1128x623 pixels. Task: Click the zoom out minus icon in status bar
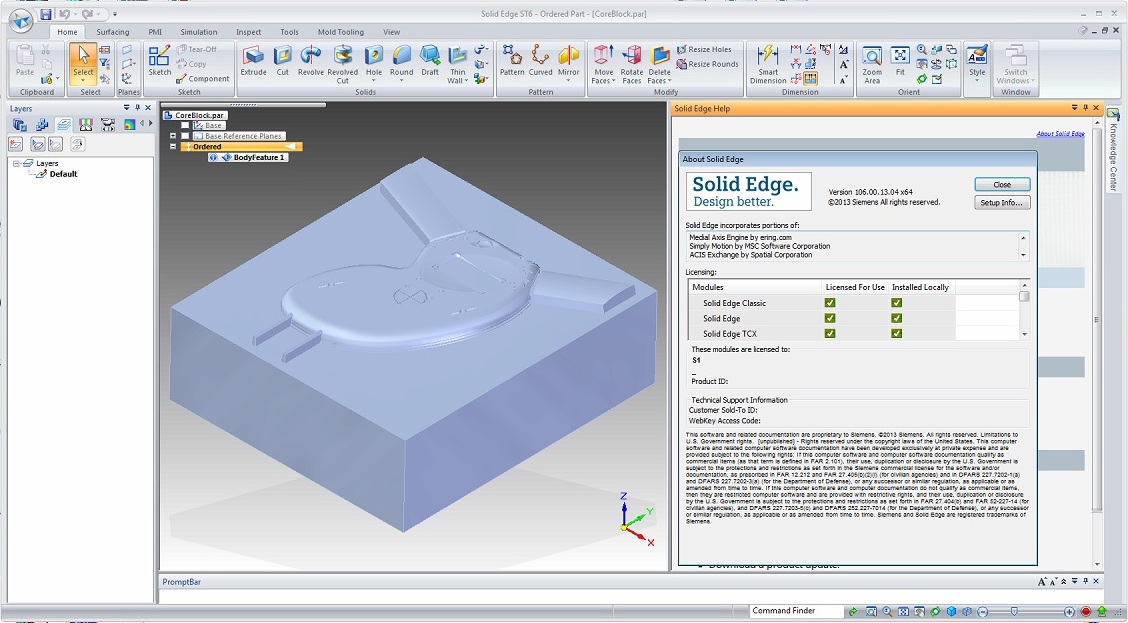point(983,611)
